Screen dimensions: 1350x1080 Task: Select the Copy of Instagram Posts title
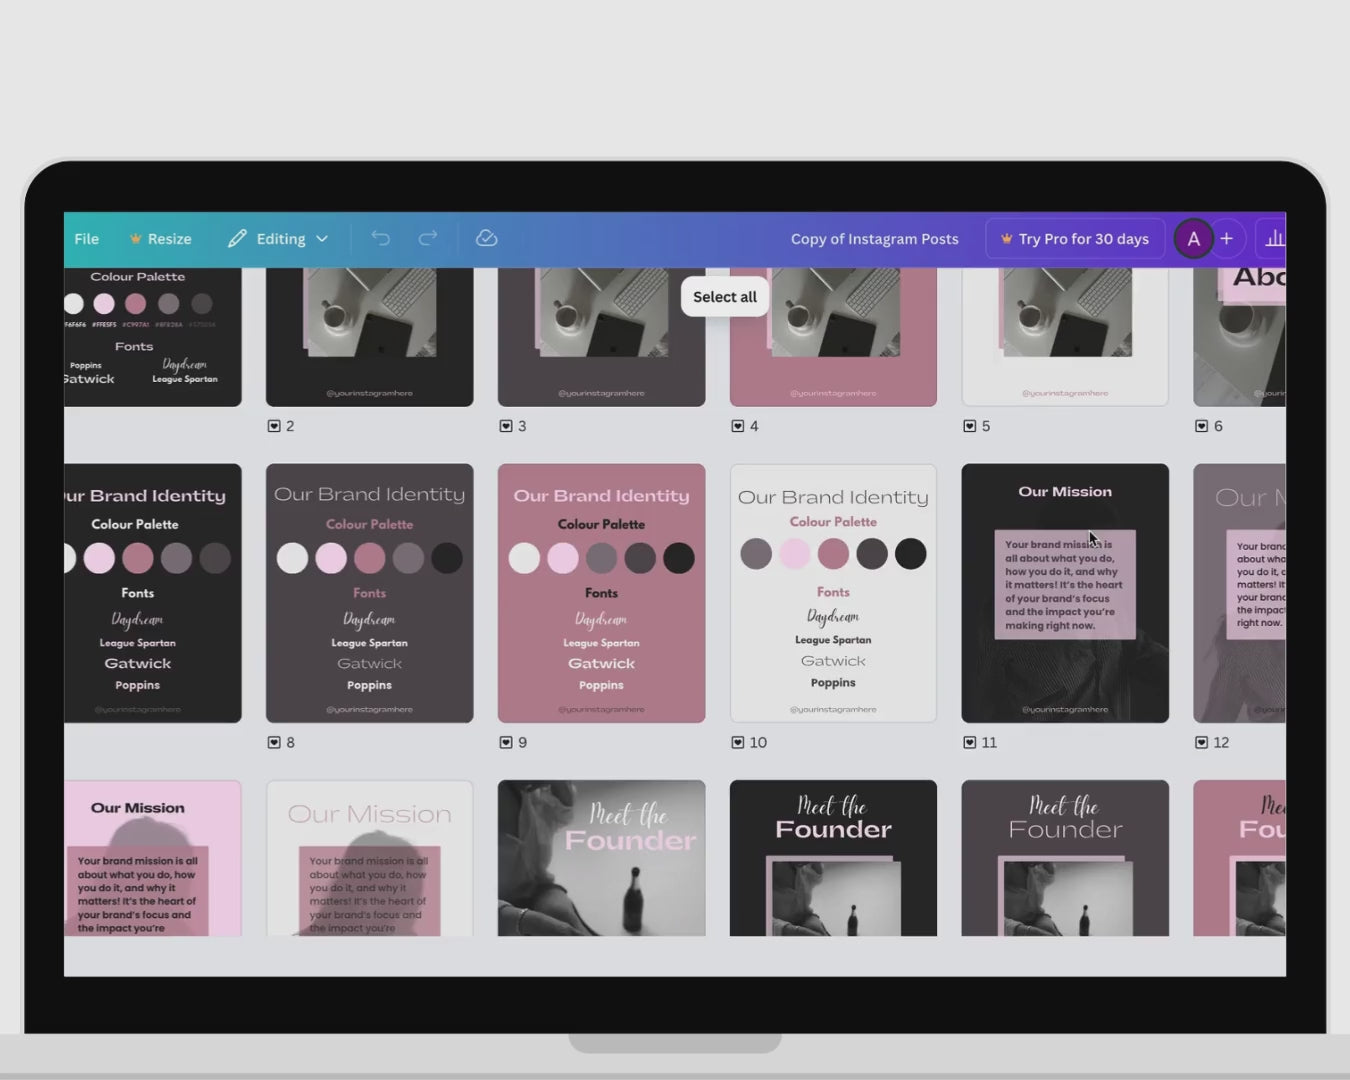pyautogui.click(x=874, y=239)
